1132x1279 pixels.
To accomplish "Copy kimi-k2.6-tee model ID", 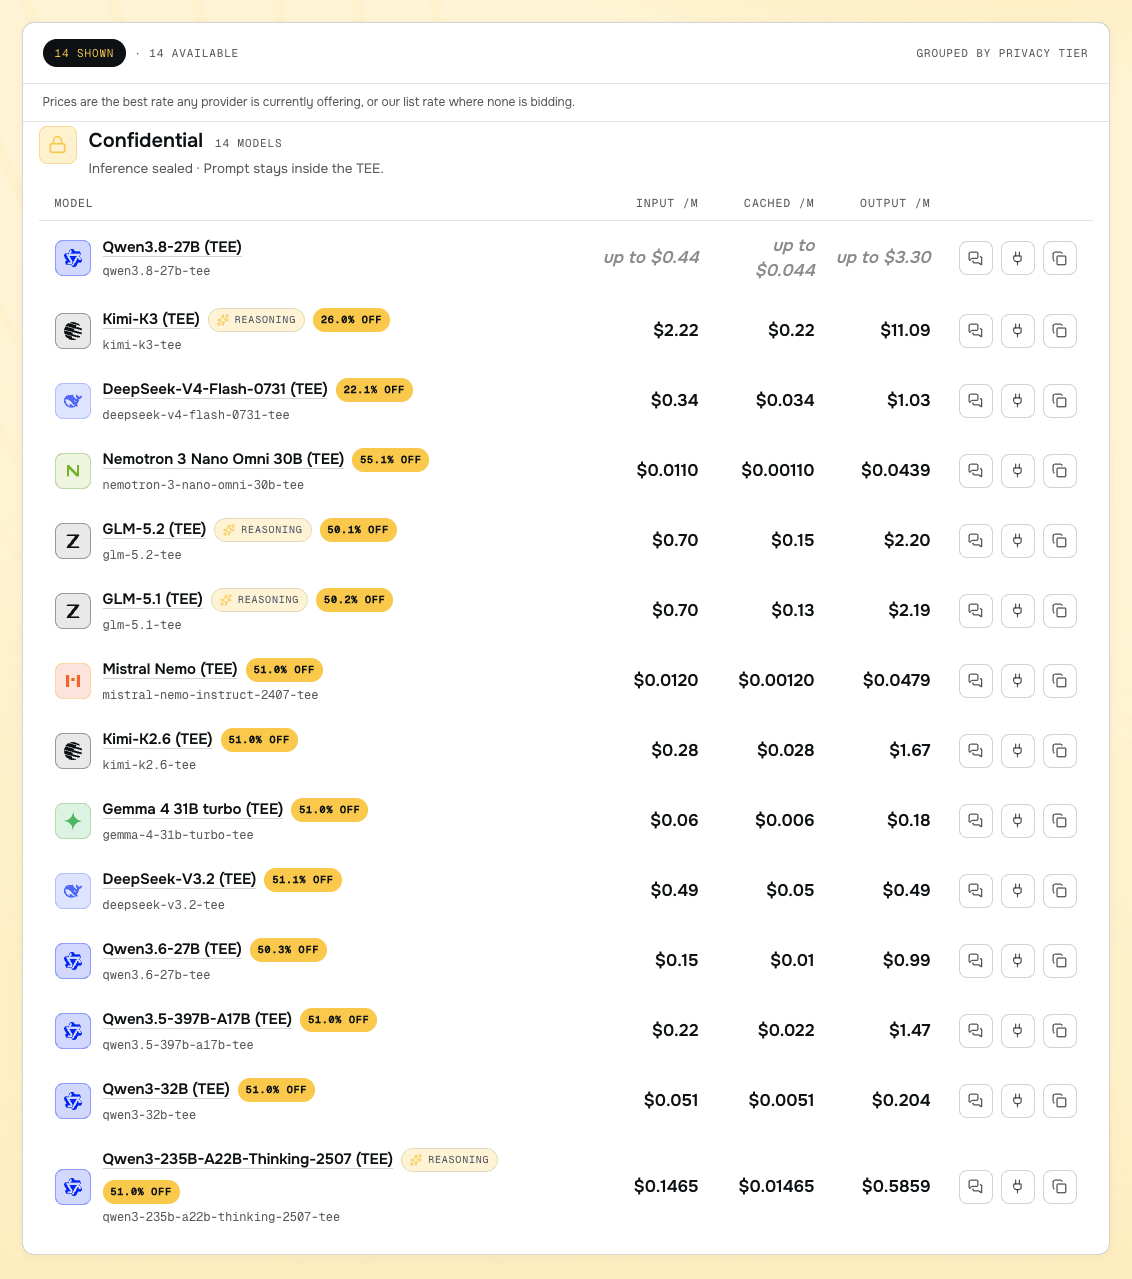I will tap(1060, 750).
